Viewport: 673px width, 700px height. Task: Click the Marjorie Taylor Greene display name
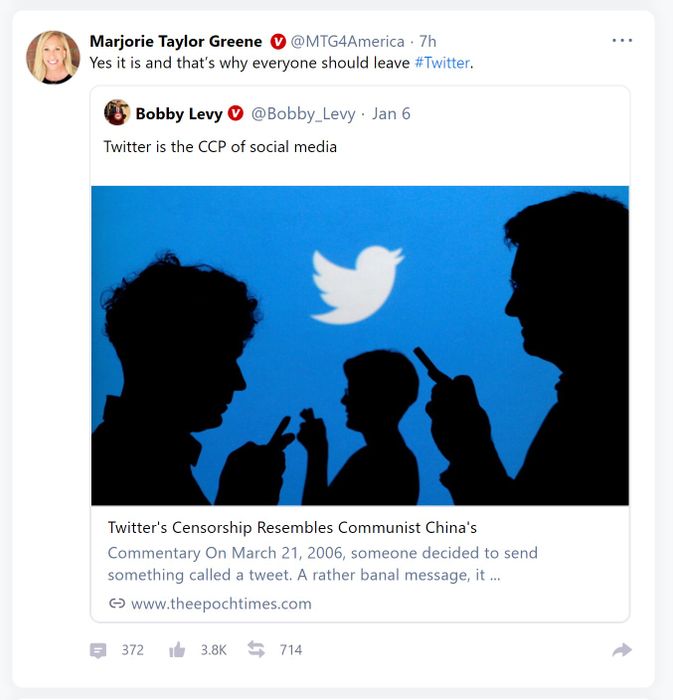[x=175, y=42]
